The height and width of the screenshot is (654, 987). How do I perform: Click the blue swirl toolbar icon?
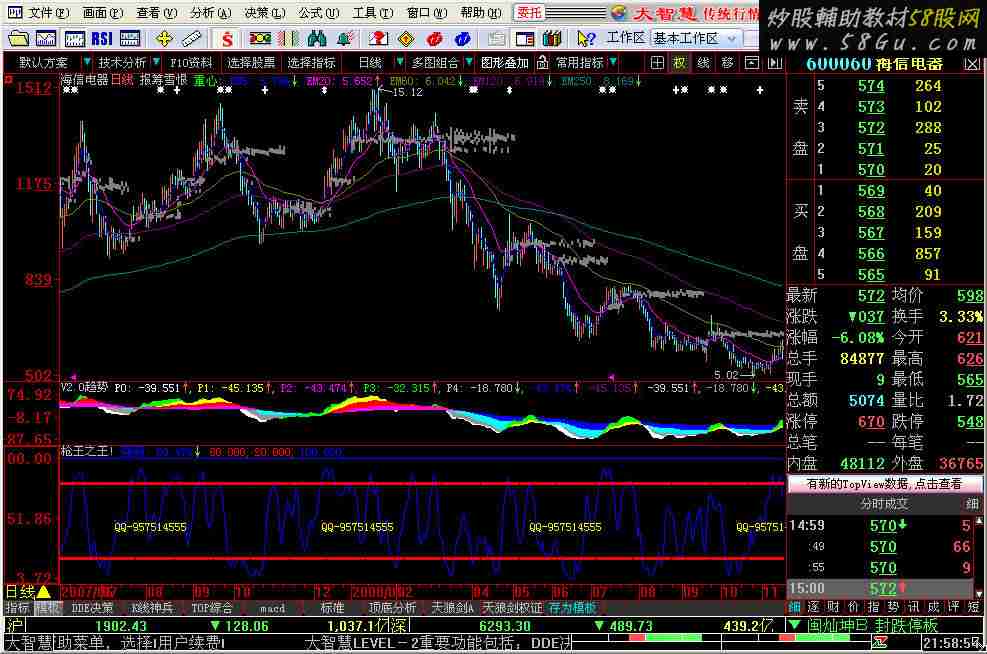point(463,39)
